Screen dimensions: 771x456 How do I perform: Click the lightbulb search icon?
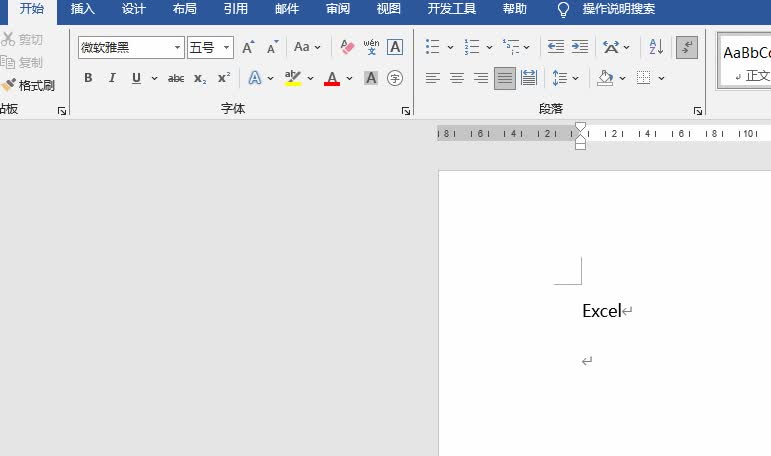click(x=563, y=10)
